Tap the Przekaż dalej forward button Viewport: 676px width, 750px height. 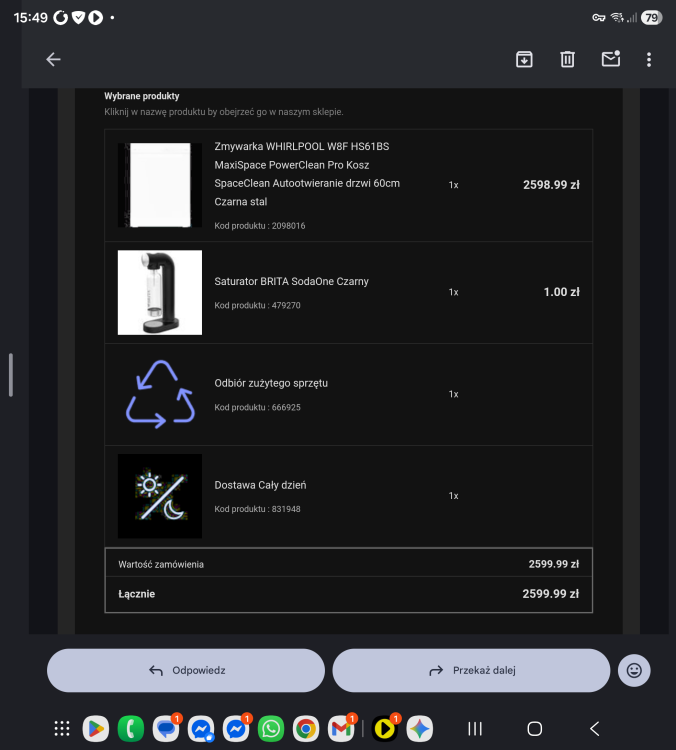(471, 670)
